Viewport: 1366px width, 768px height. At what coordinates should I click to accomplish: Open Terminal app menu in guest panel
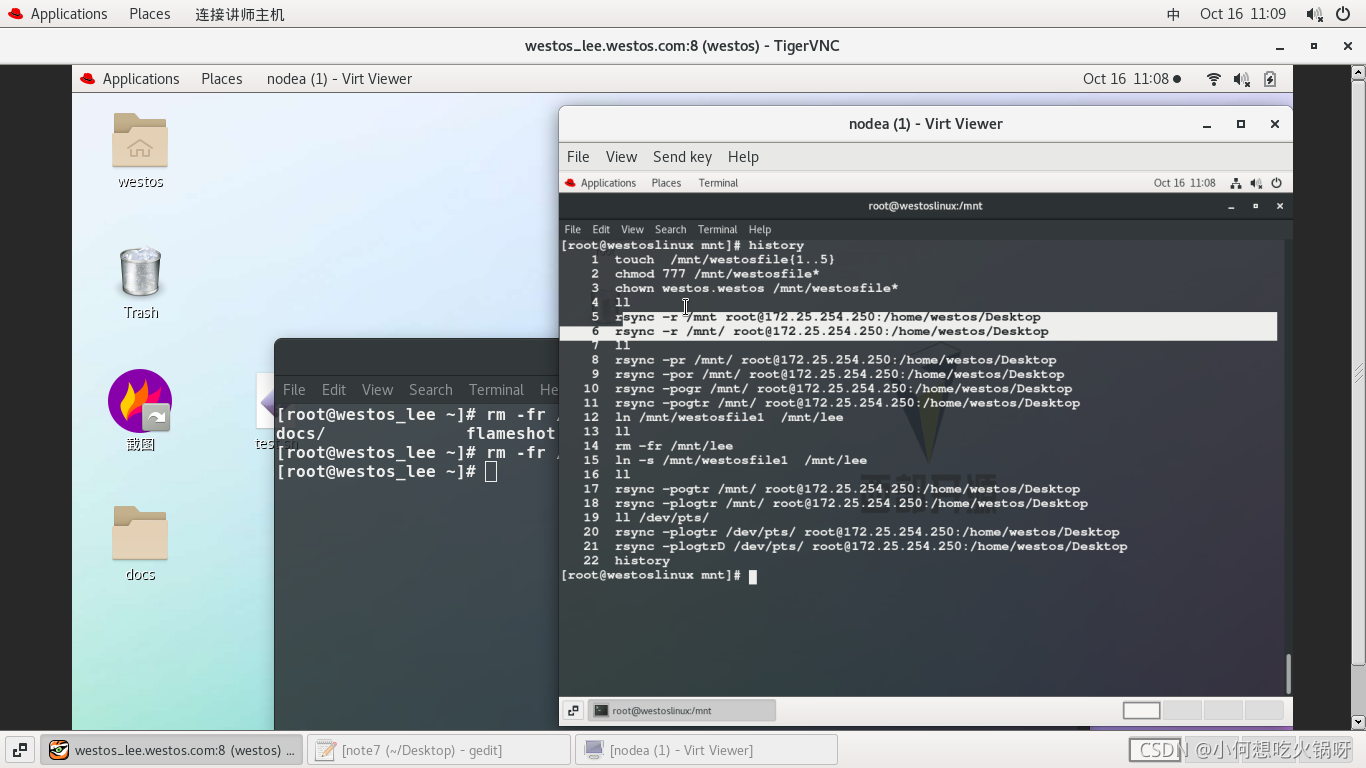pyautogui.click(x=718, y=183)
